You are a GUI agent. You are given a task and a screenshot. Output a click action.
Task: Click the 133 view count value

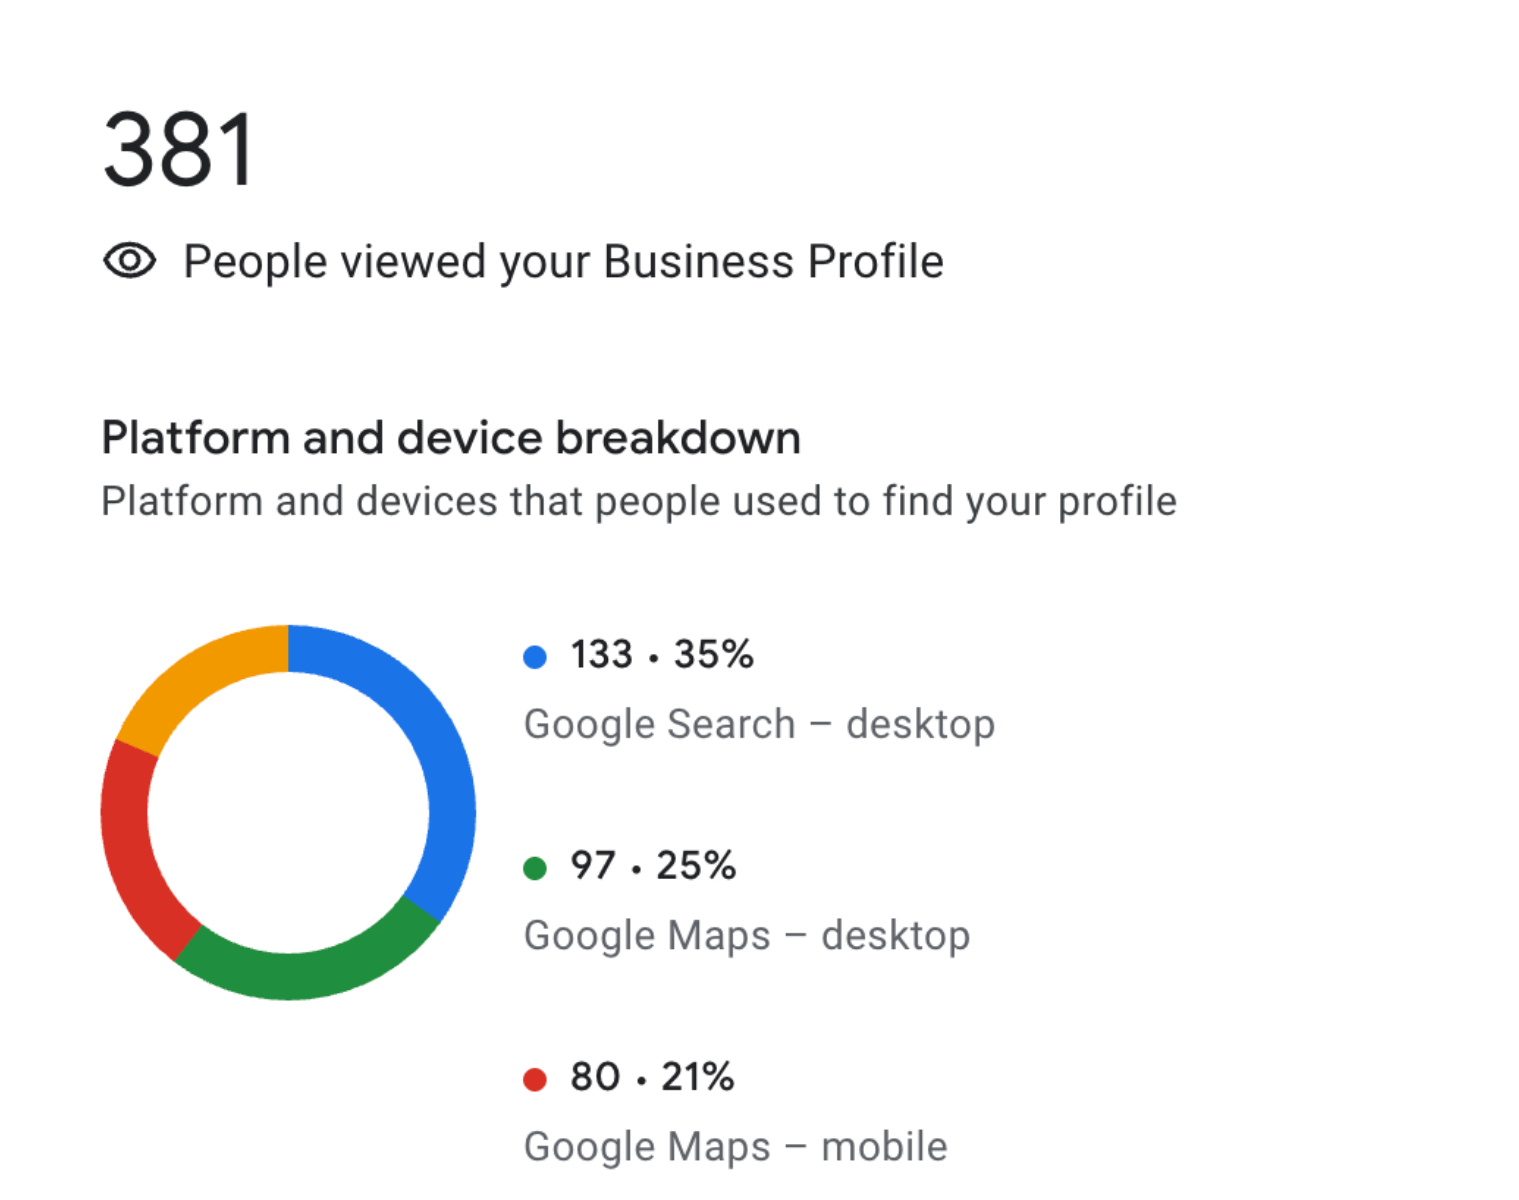click(602, 655)
